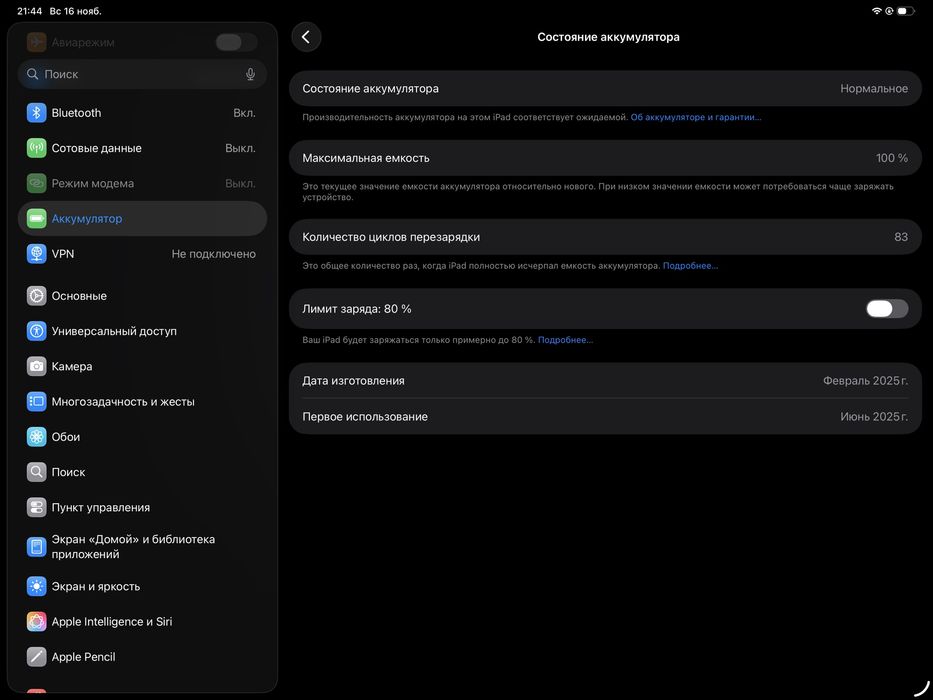Toggle the Airplane mode switch
The image size is (933, 700).
tap(236, 42)
